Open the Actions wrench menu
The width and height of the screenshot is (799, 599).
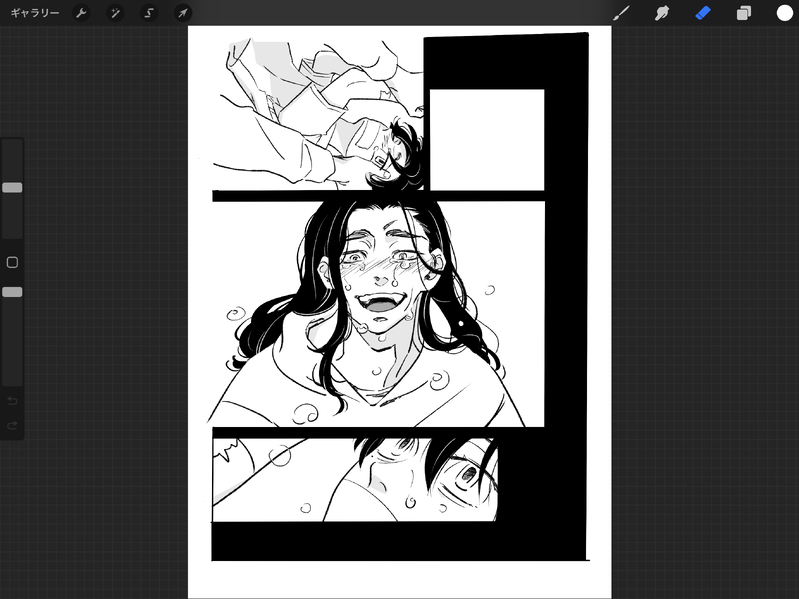coord(81,13)
